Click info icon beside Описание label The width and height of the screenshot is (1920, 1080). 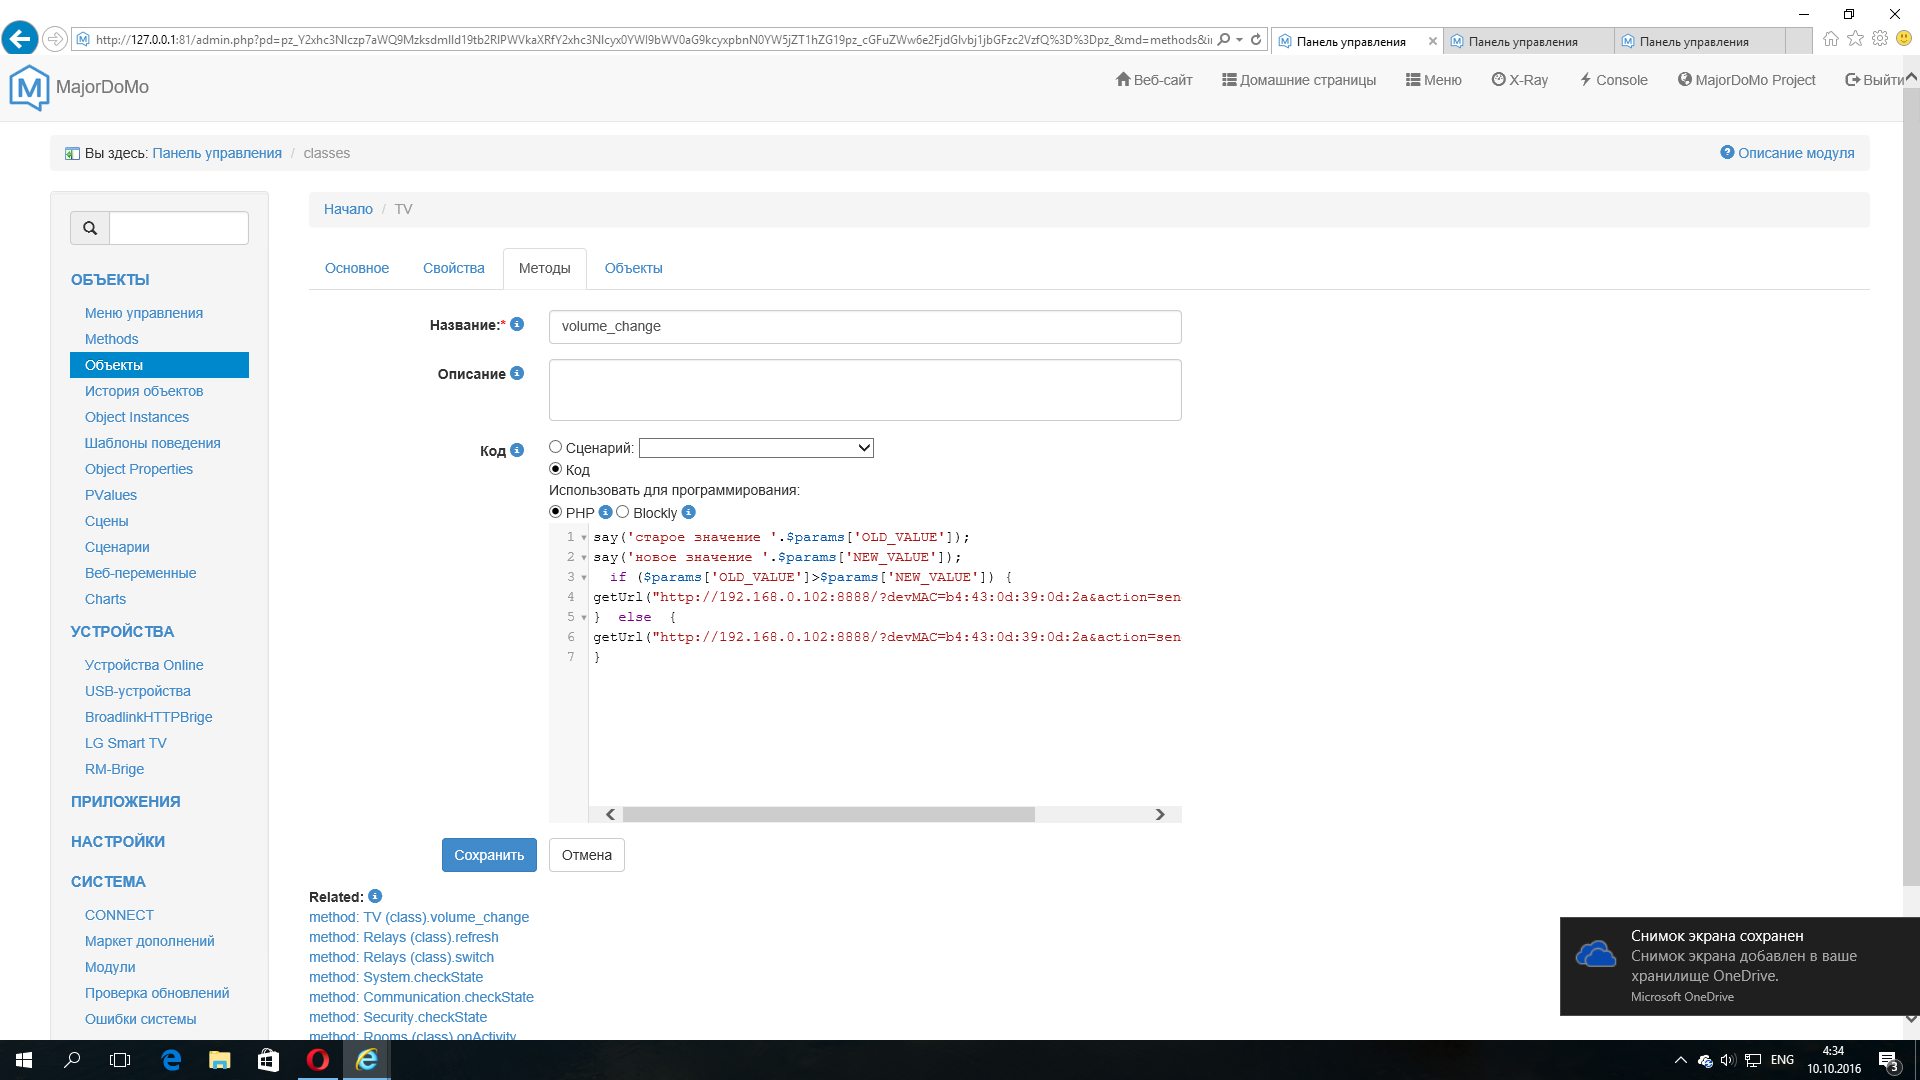pyautogui.click(x=517, y=373)
